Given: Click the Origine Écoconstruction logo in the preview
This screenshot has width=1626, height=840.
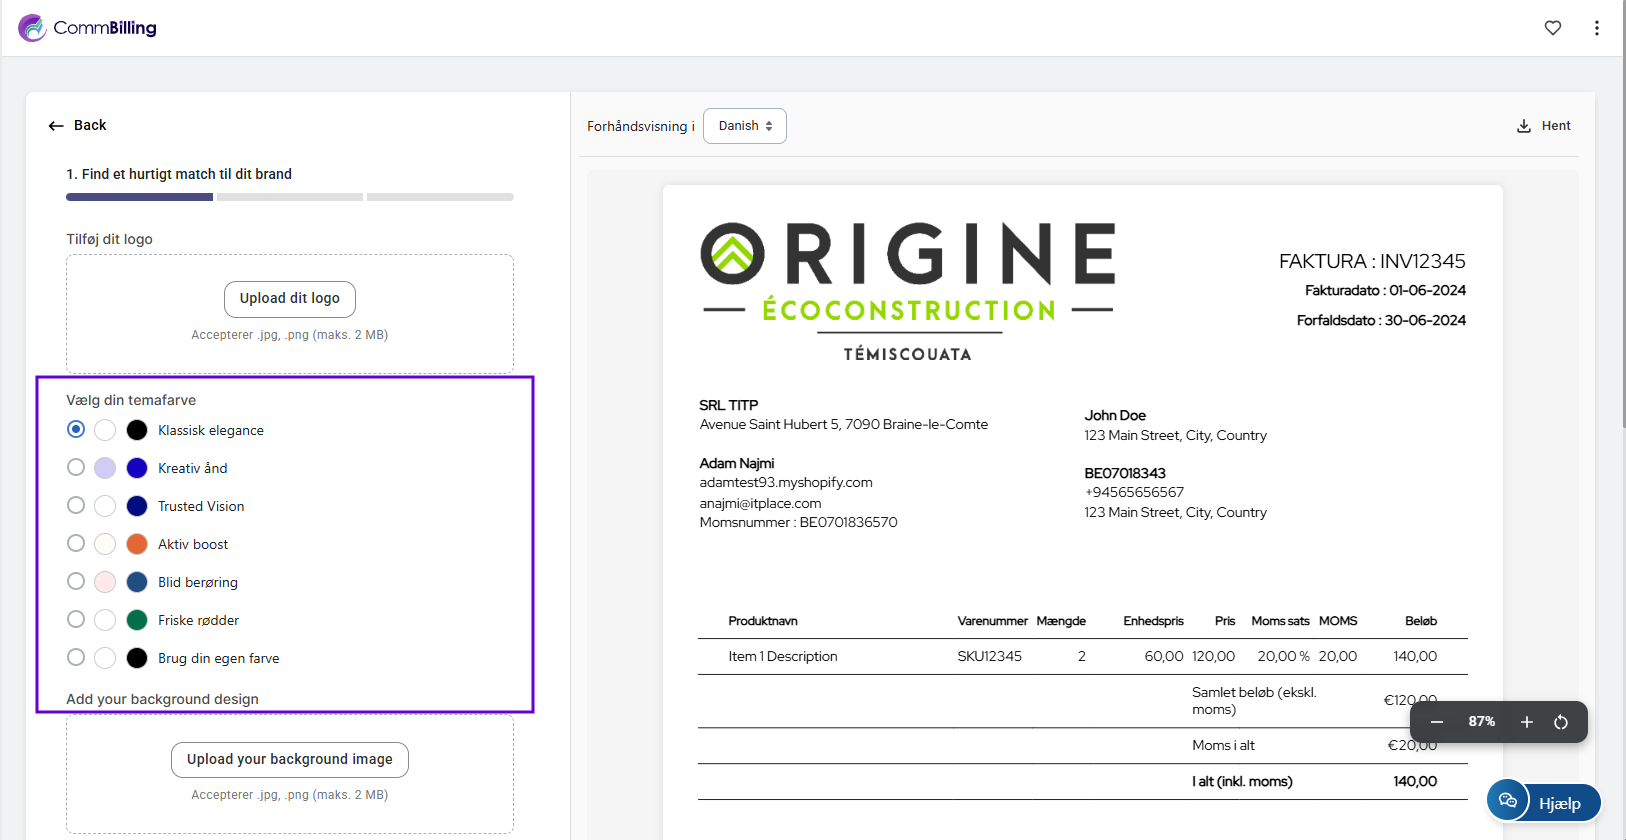Looking at the screenshot, I should (x=907, y=290).
